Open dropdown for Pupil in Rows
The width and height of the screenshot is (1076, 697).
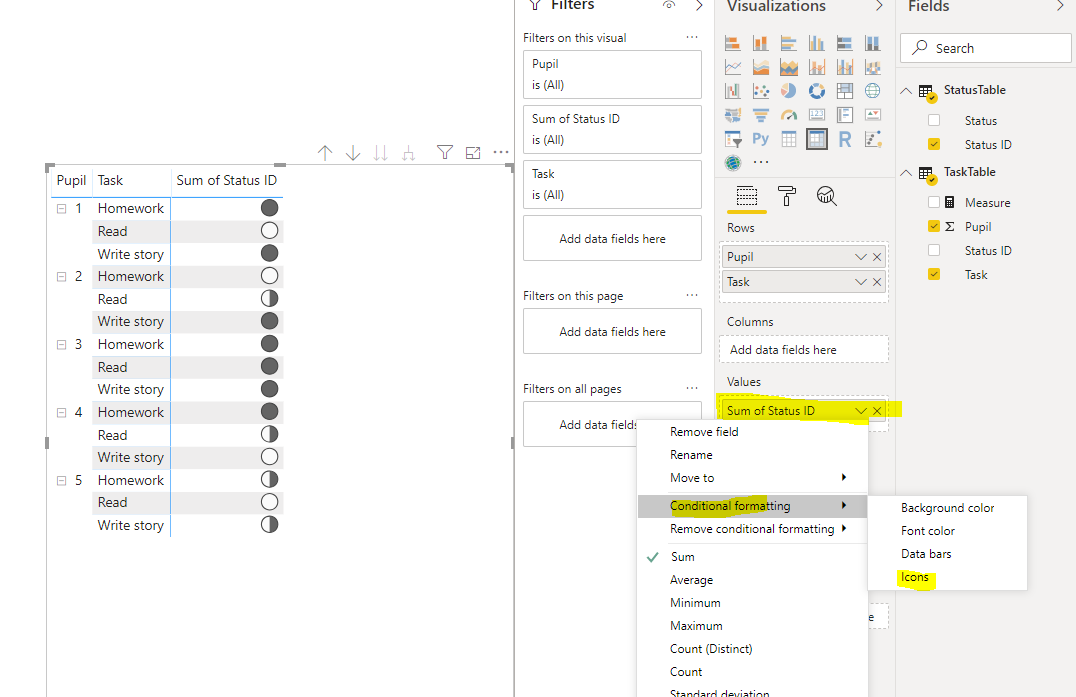coord(861,257)
